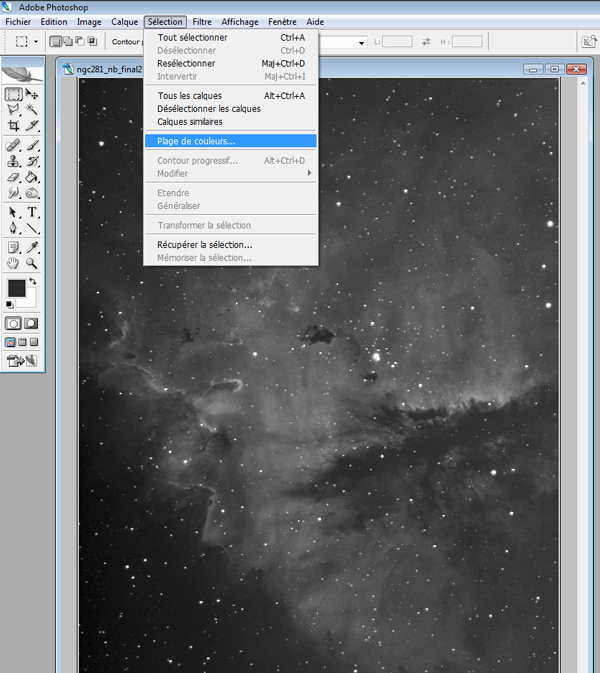Open the Calque menu
This screenshot has width=600, height=673.
(124, 22)
